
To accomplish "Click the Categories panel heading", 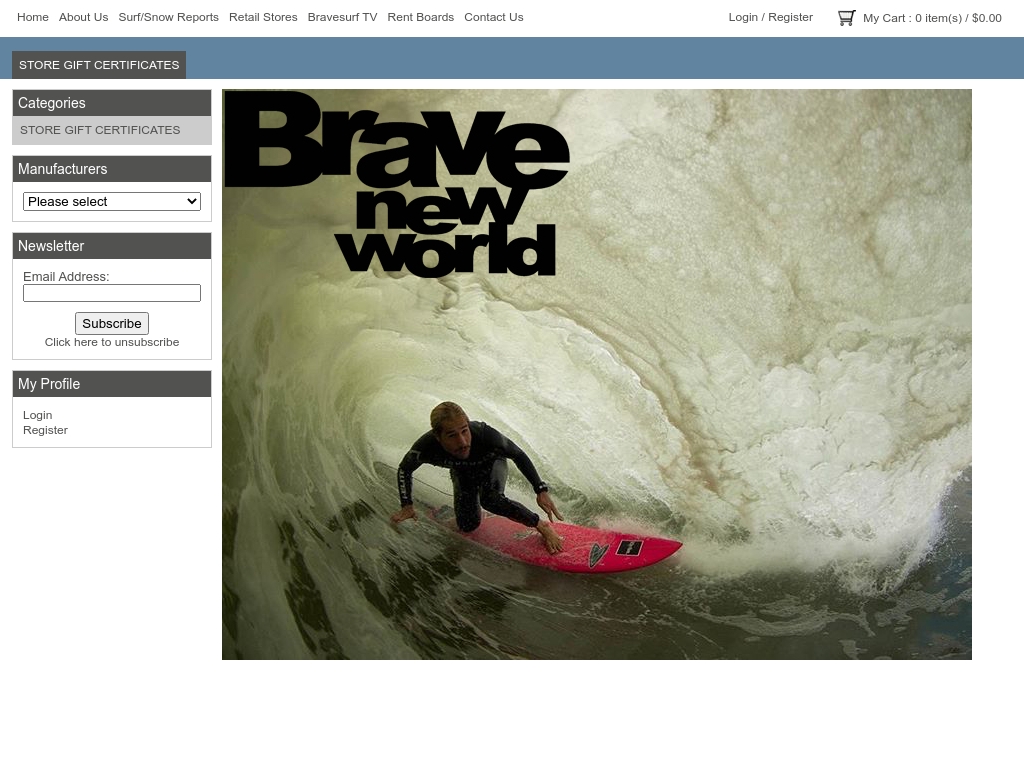I will [x=112, y=103].
